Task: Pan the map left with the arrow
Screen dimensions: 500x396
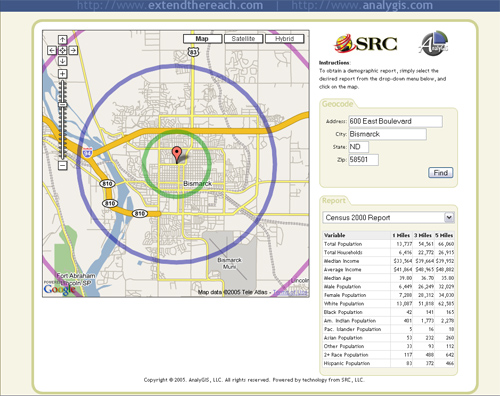Action: (52, 50)
